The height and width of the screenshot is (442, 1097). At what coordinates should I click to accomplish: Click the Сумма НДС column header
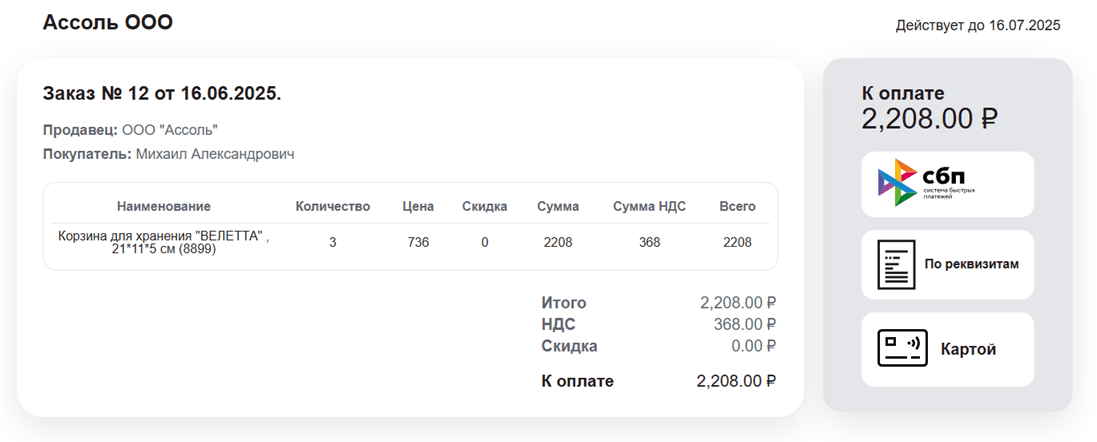coord(649,206)
